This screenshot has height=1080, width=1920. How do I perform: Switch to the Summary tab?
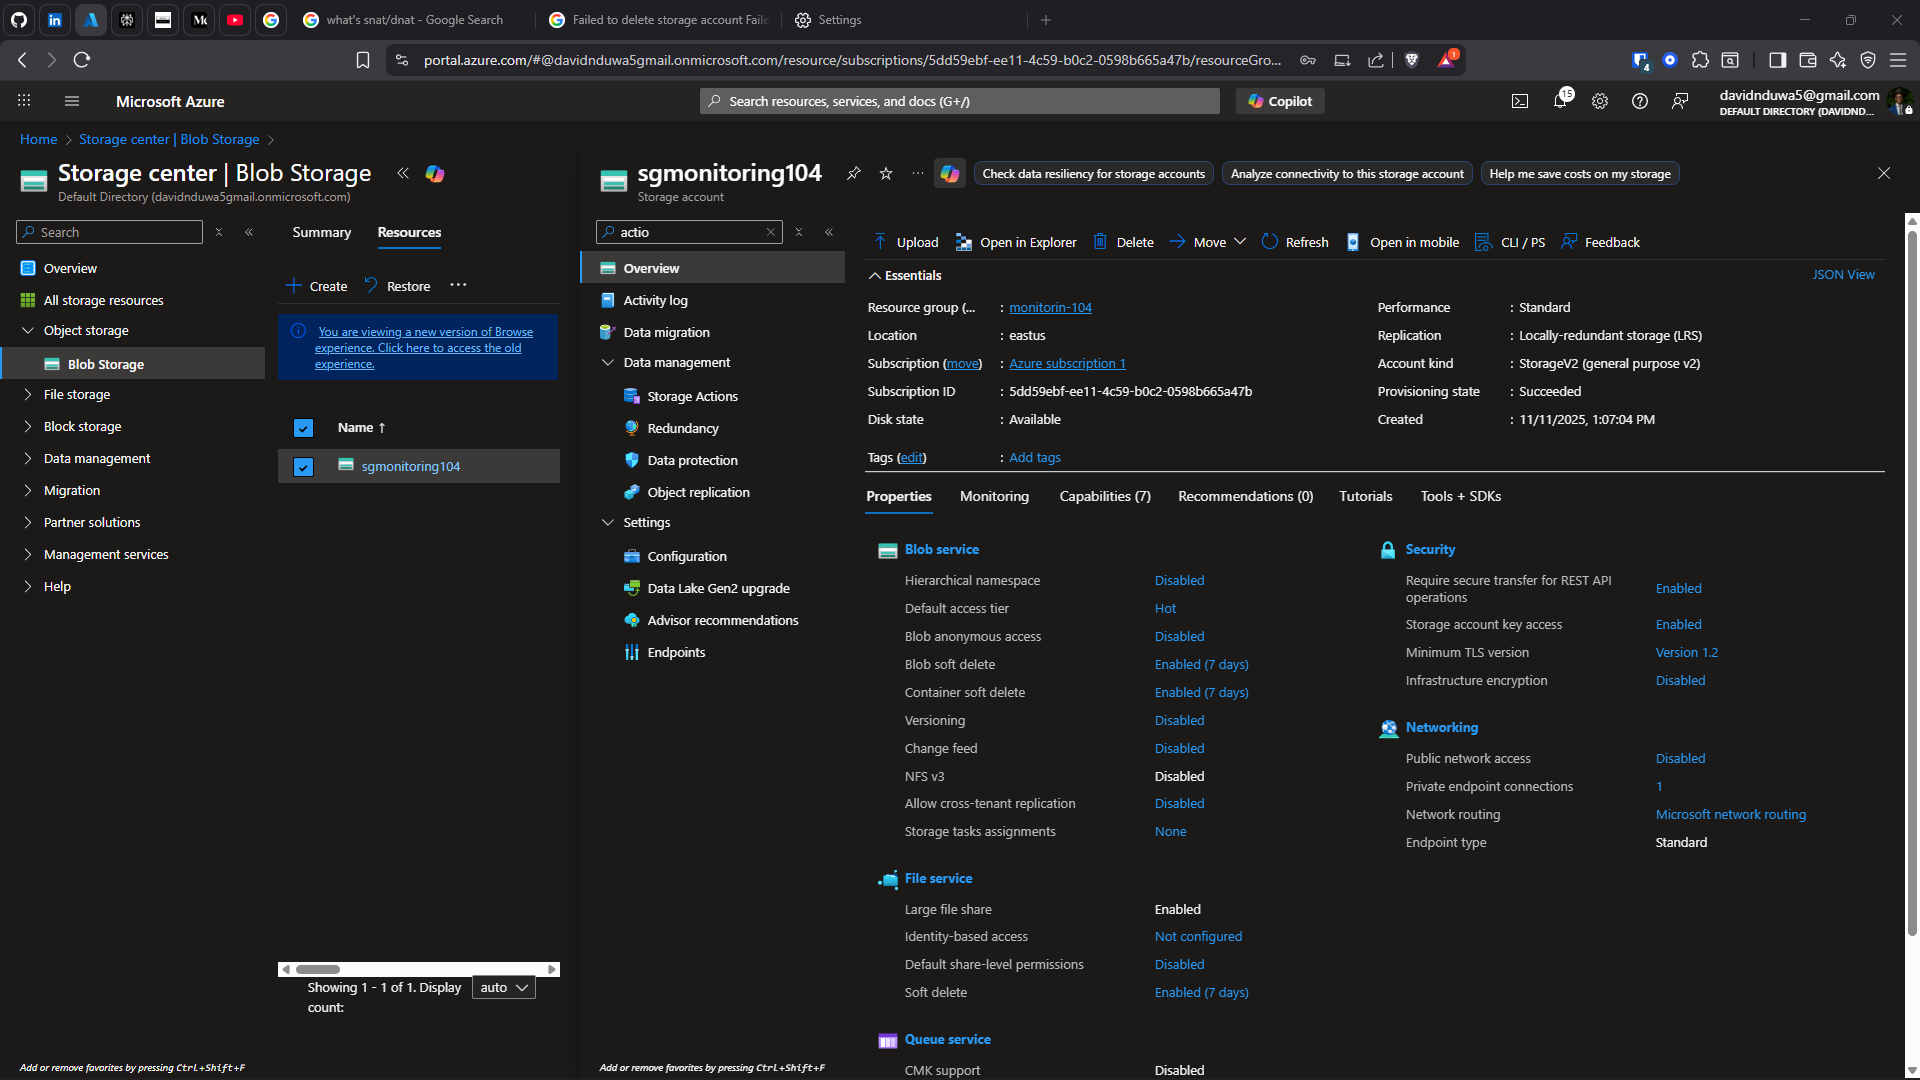[x=321, y=232]
